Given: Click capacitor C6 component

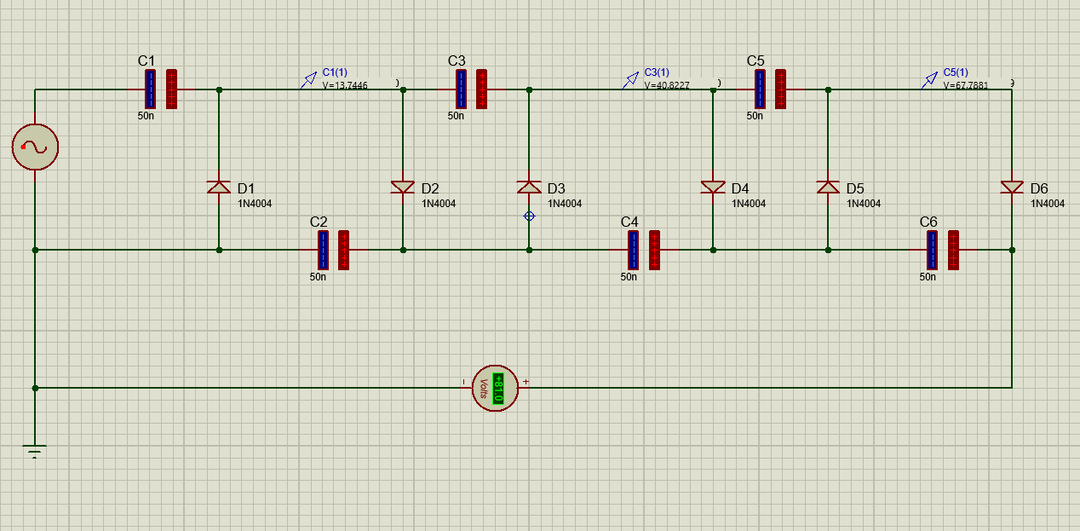Looking at the screenshot, I should click(x=943, y=250).
